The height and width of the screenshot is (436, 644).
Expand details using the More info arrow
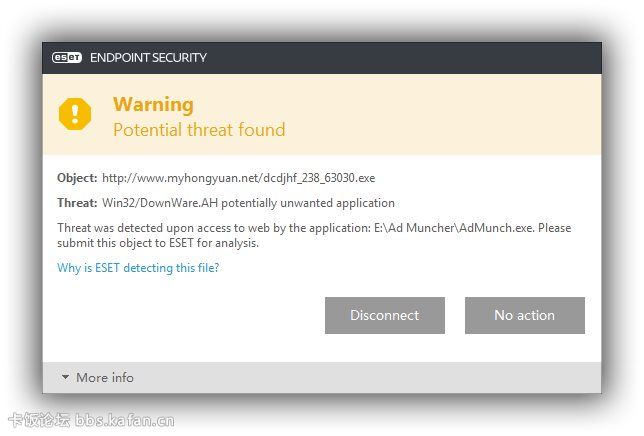(65, 378)
